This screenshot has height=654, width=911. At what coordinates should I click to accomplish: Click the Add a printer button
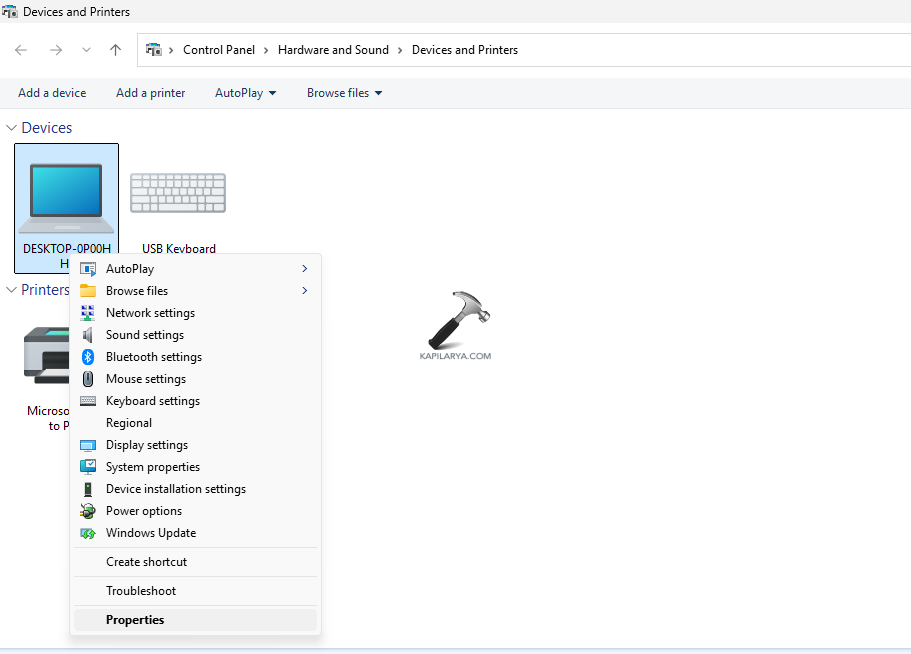click(150, 92)
